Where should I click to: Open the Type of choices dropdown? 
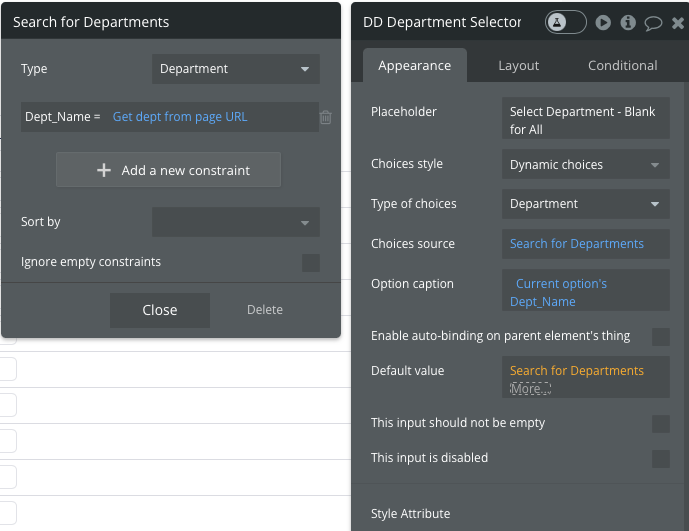[585, 204]
